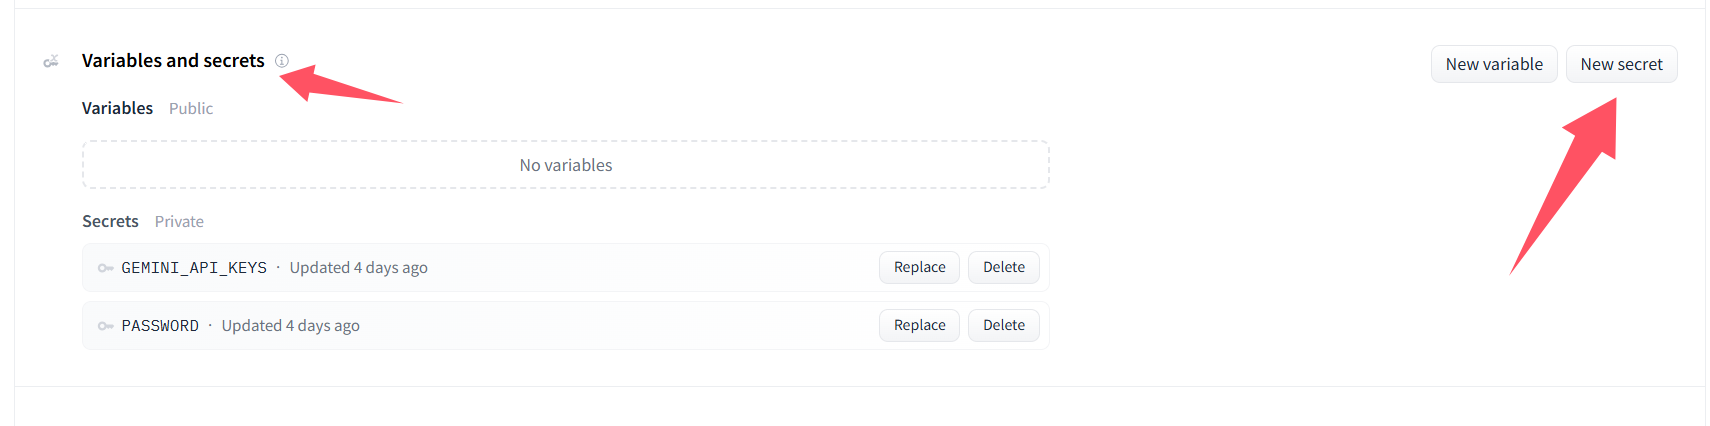This screenshot has height=426, width=1710.
Task: Click the key icon next to GEMINI_API_KEYS
Action: tap(105, 268)
